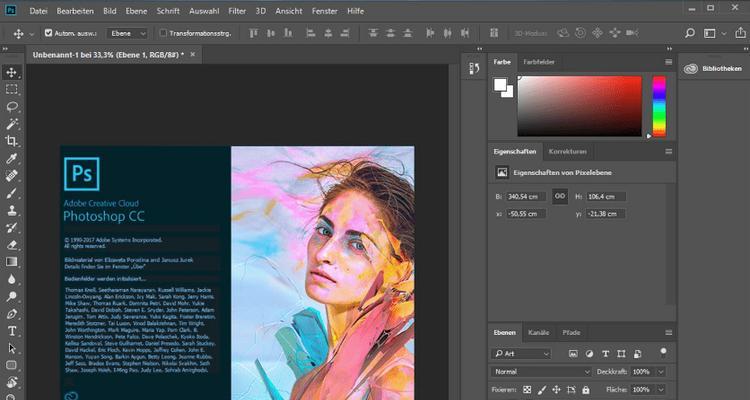Select the Eraser tool
Viewport: 750px width, 400px height.
coord(11,245)
